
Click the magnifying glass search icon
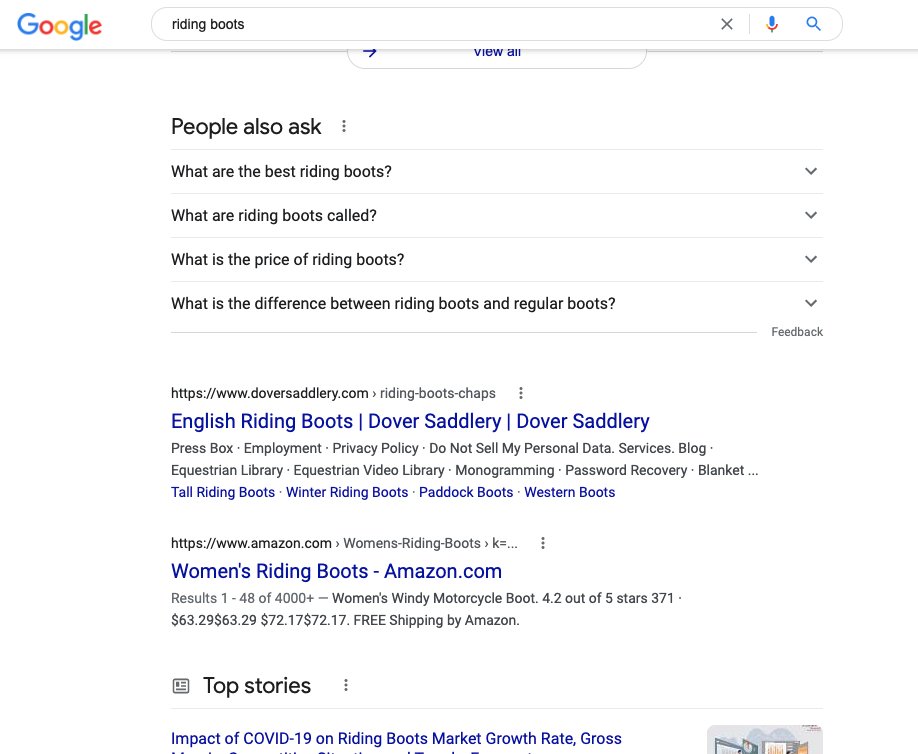[813, 24]
